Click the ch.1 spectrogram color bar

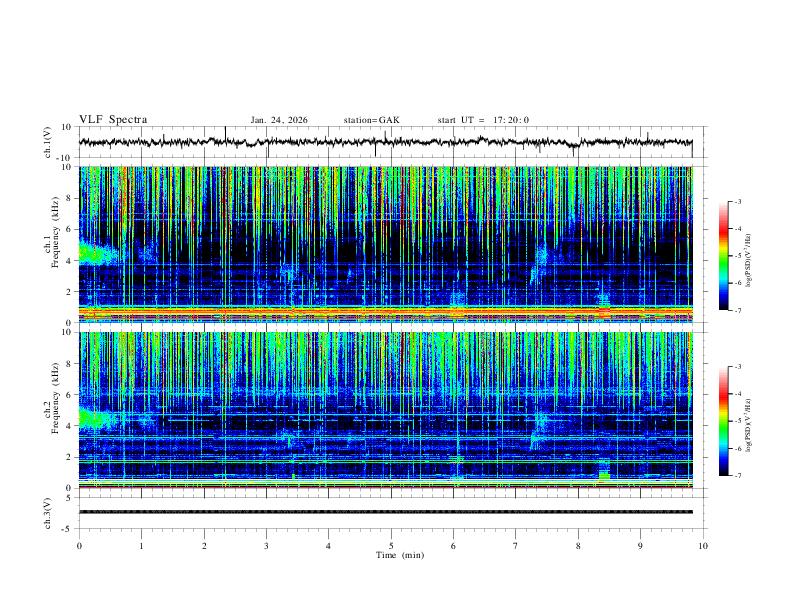pyautogui.click(x=723, y=256)
